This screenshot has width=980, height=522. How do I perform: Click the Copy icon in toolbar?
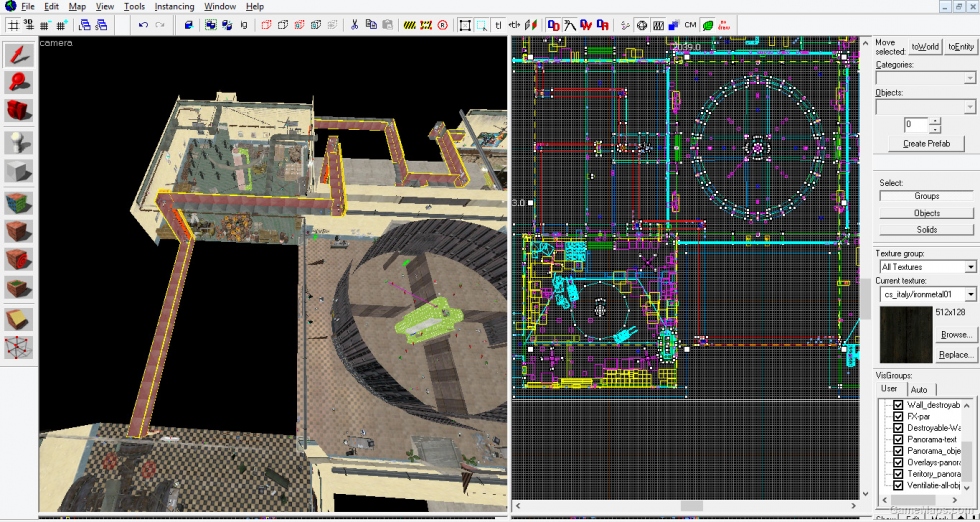(x=371, y=25)
